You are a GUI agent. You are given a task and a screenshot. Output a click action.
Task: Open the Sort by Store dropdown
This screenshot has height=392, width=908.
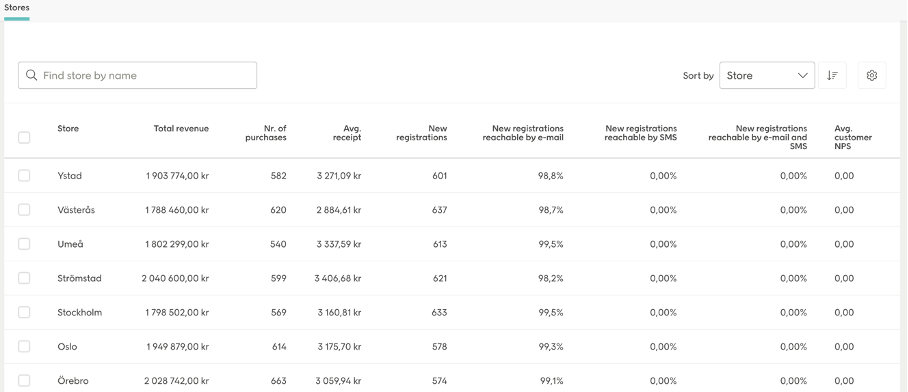pyautogui.click(x=767, y=75)
